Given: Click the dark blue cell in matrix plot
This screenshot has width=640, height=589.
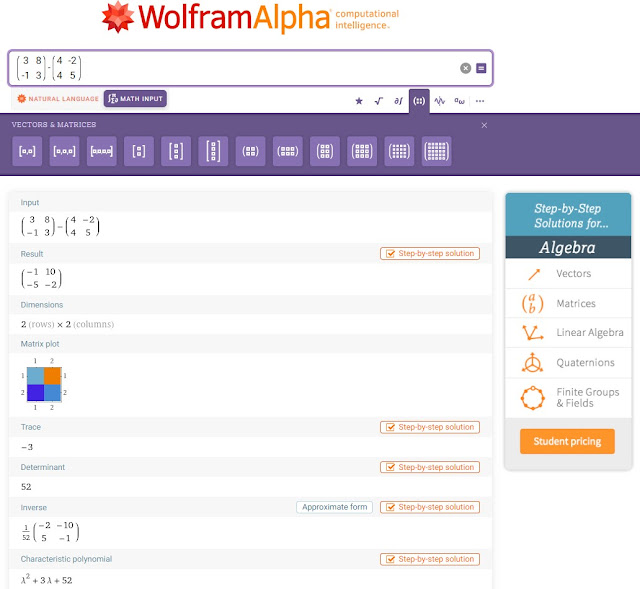Looking at the screenshot, I should click(x=36, y=393).
